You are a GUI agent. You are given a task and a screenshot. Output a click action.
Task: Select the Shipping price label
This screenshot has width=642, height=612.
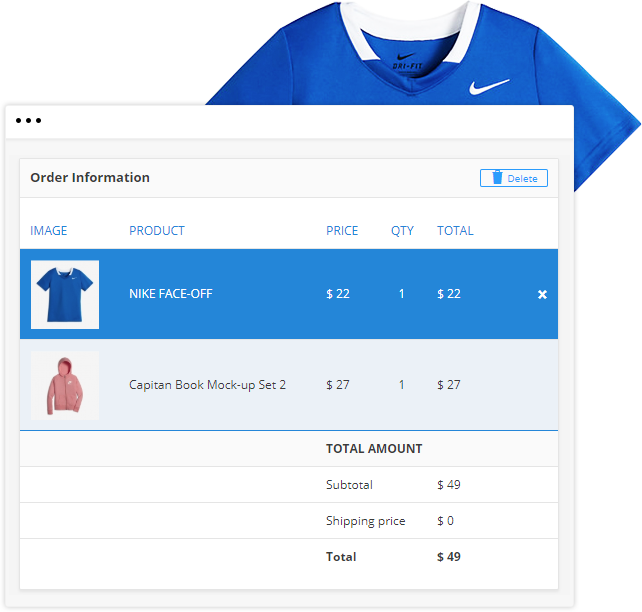pyautogui.click(x=365, y=521)
